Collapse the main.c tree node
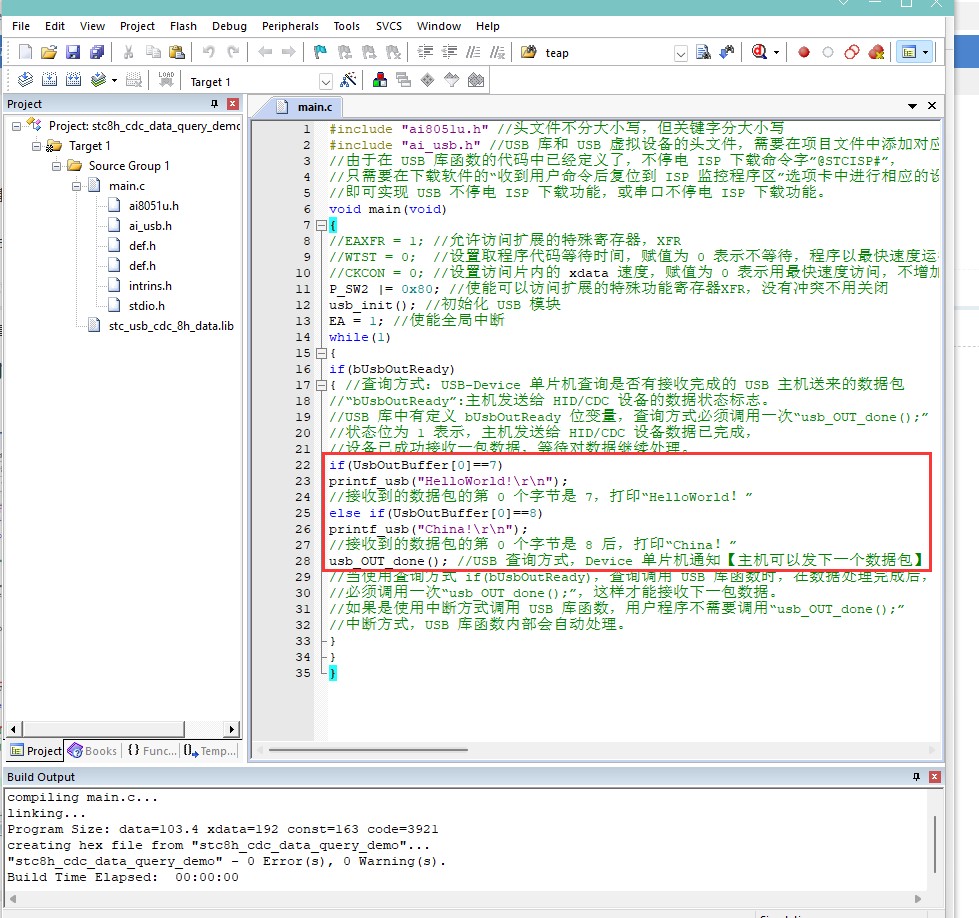 click(76, 186)
